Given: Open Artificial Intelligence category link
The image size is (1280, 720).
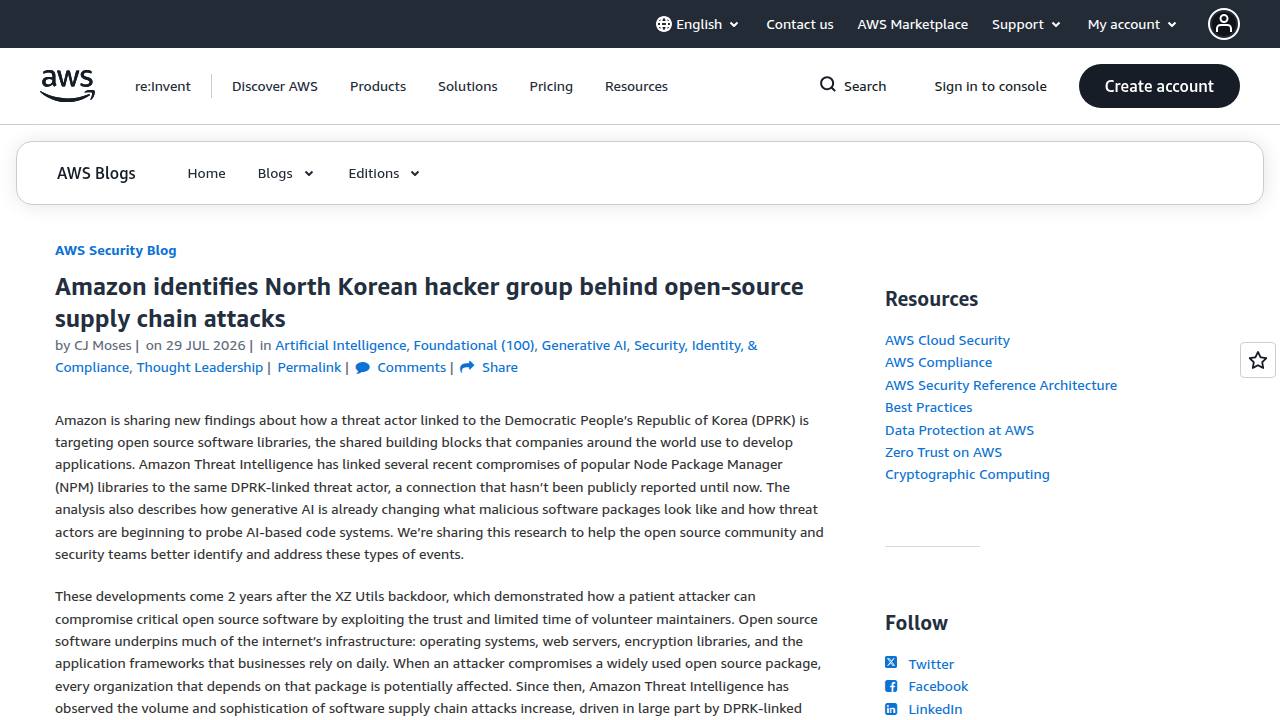Looking at the screenshot, I should 341,345.
